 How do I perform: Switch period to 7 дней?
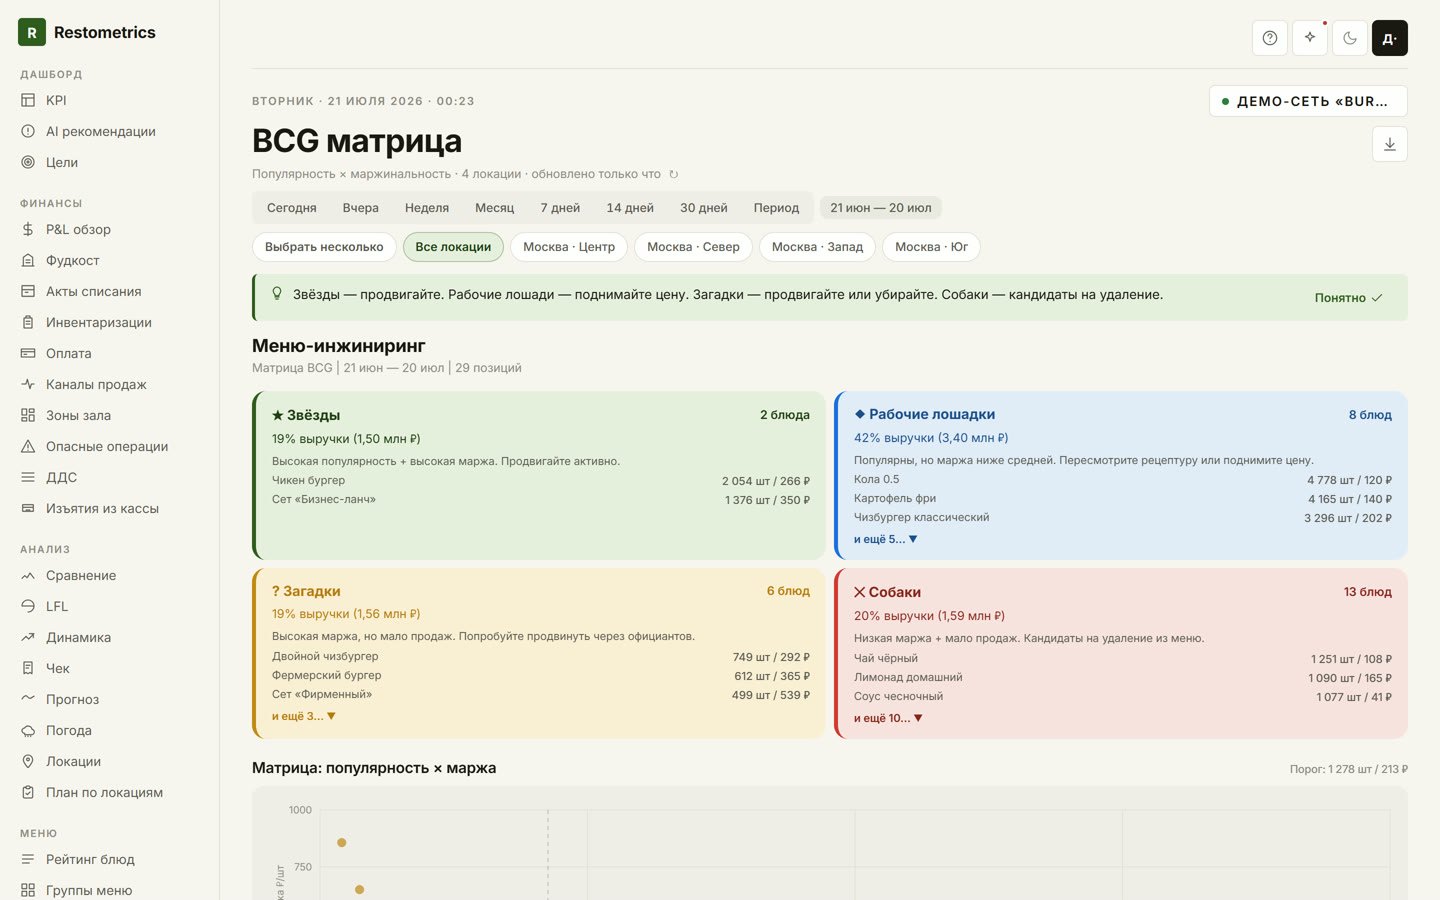[560, 208]
